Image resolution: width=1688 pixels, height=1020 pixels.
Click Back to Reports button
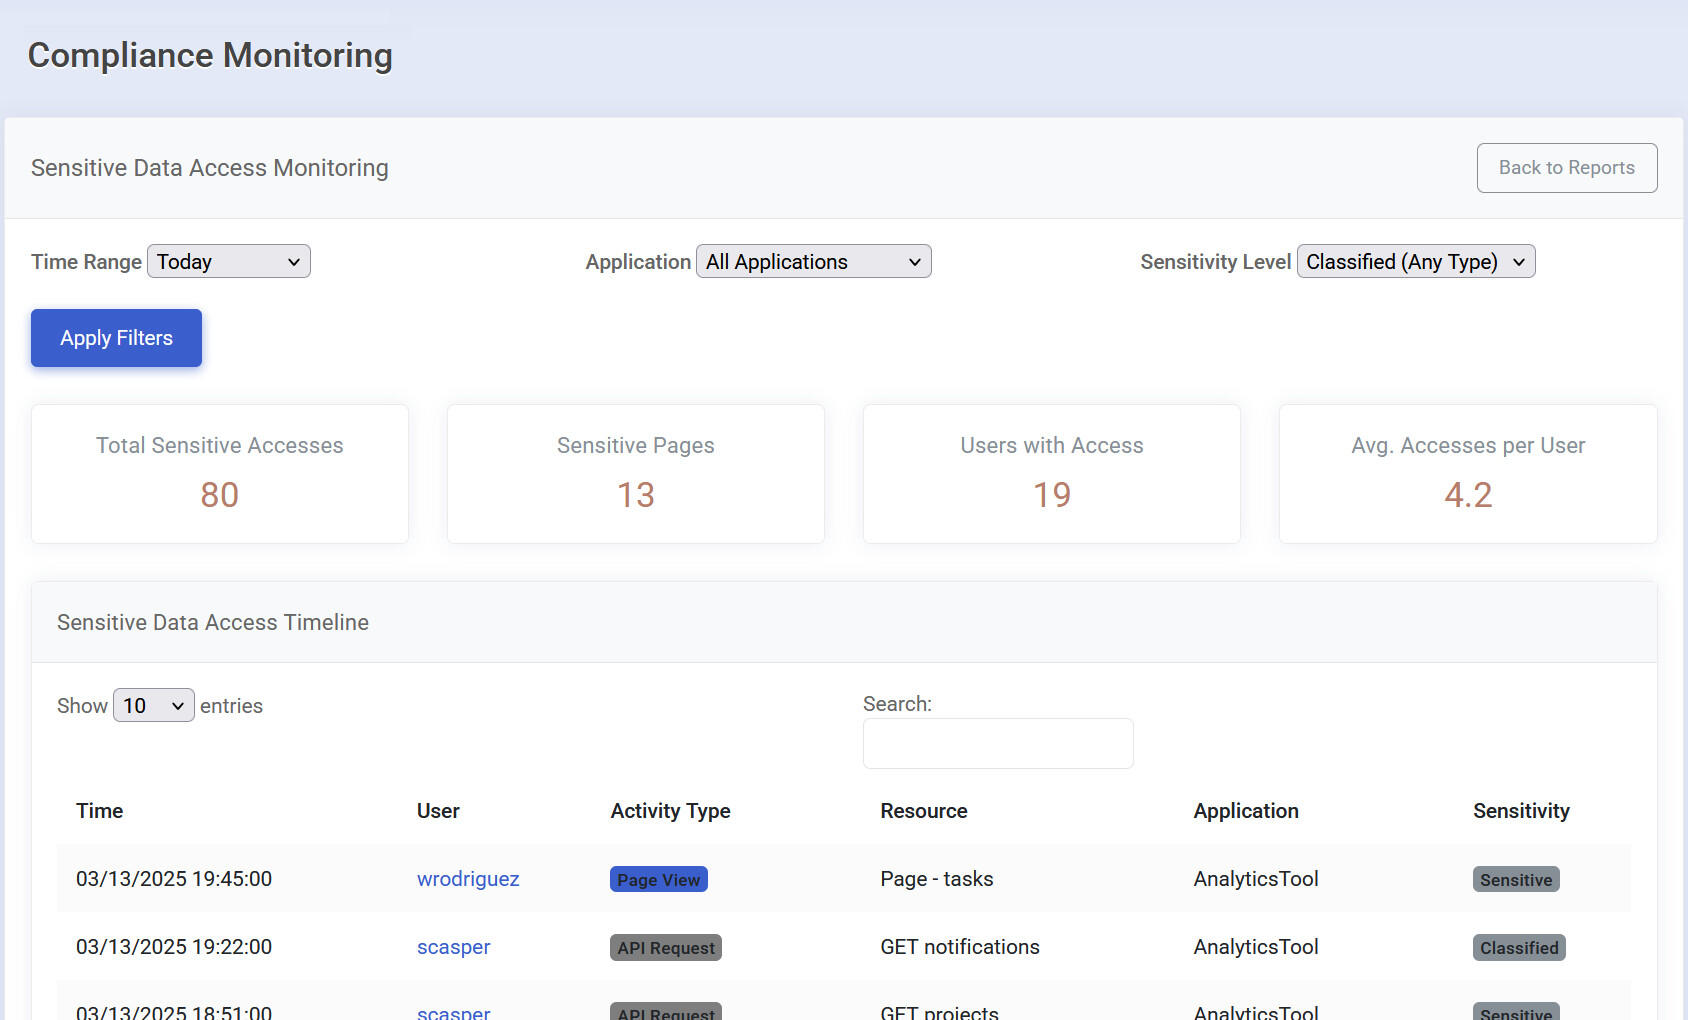(1566, 168)
